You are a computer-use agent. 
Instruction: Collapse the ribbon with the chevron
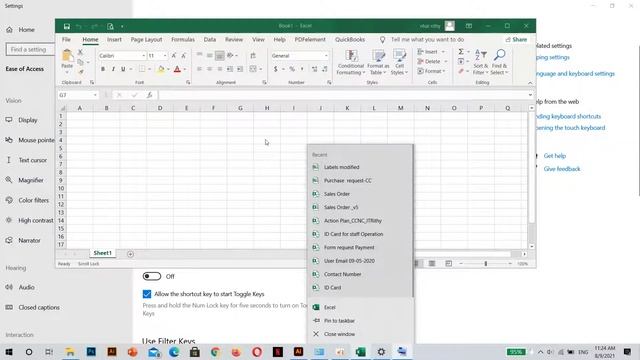click(530, 83)
